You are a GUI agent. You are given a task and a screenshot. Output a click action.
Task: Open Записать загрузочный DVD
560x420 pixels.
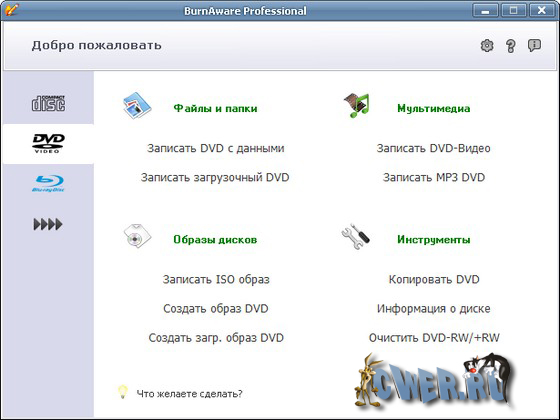[215, 178]
